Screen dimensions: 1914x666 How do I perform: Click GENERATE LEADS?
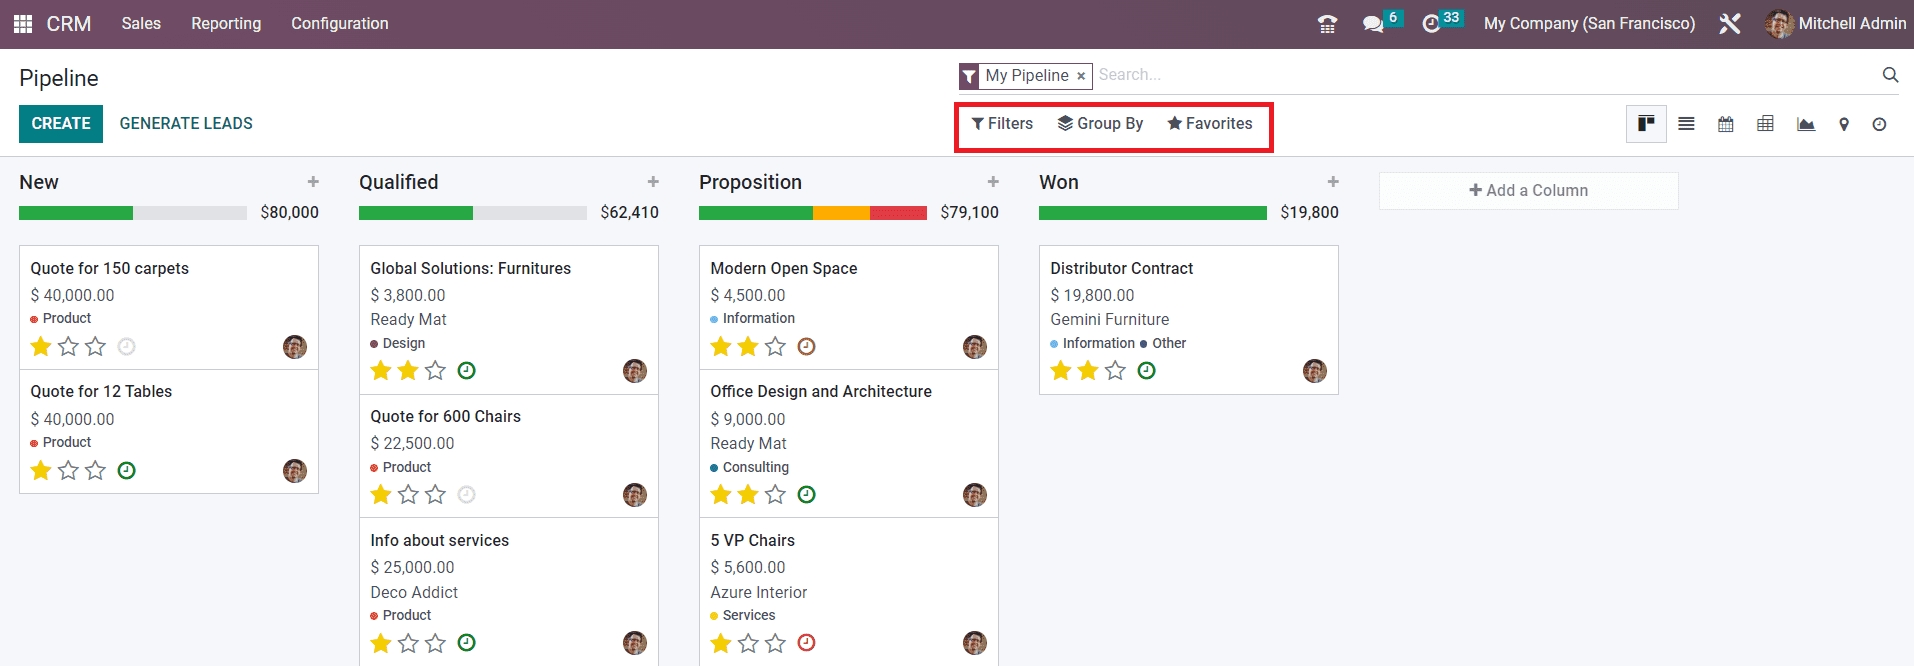(186, 124)
